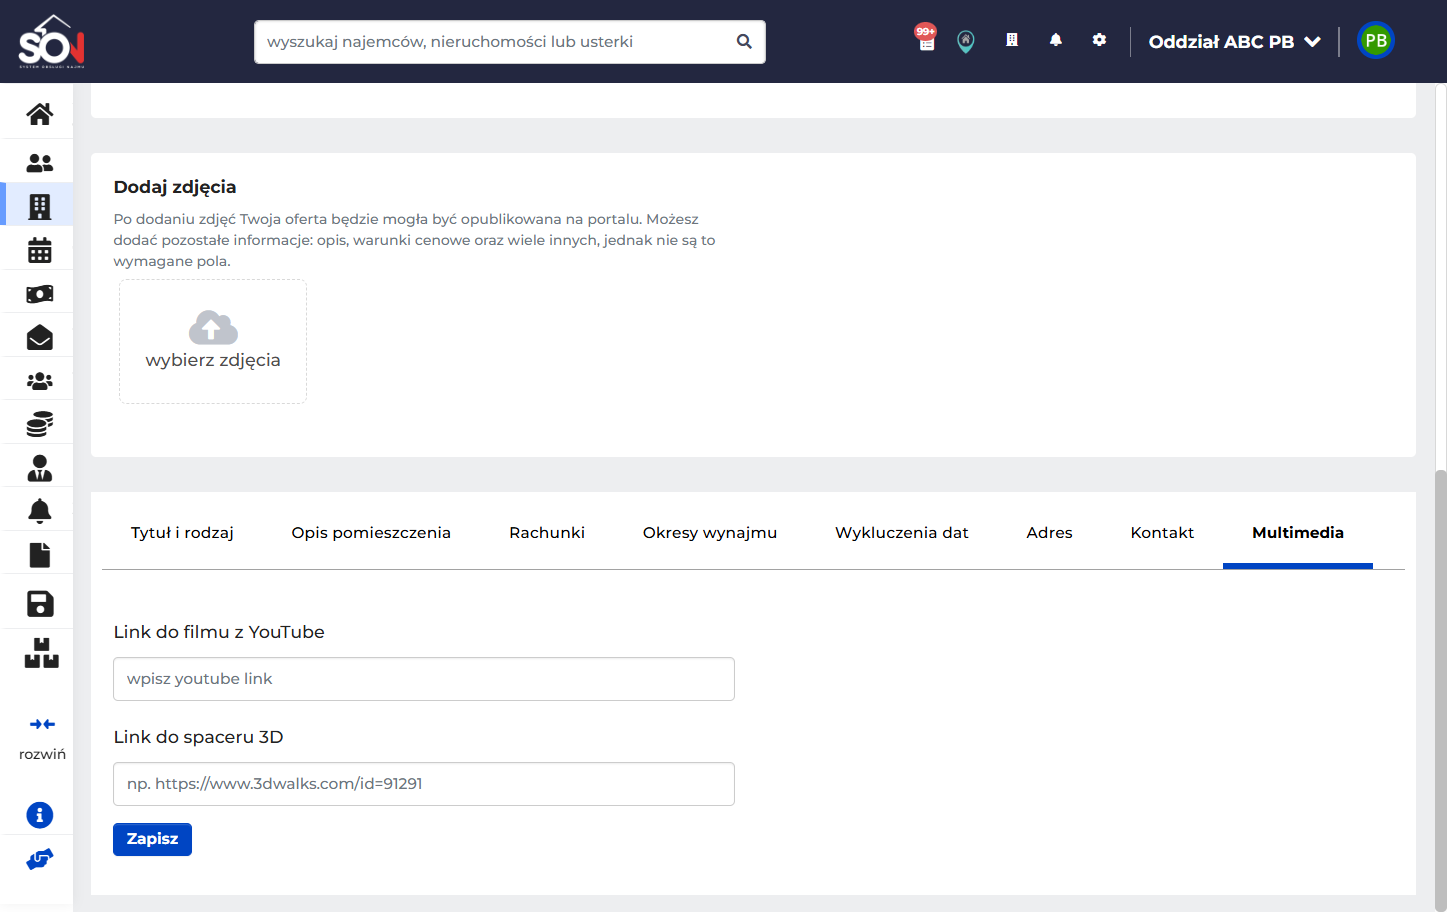The height and width of the screenshot is (912, 1447).
Task: Select the building properties sidebar icon
Action: point(40,206)
